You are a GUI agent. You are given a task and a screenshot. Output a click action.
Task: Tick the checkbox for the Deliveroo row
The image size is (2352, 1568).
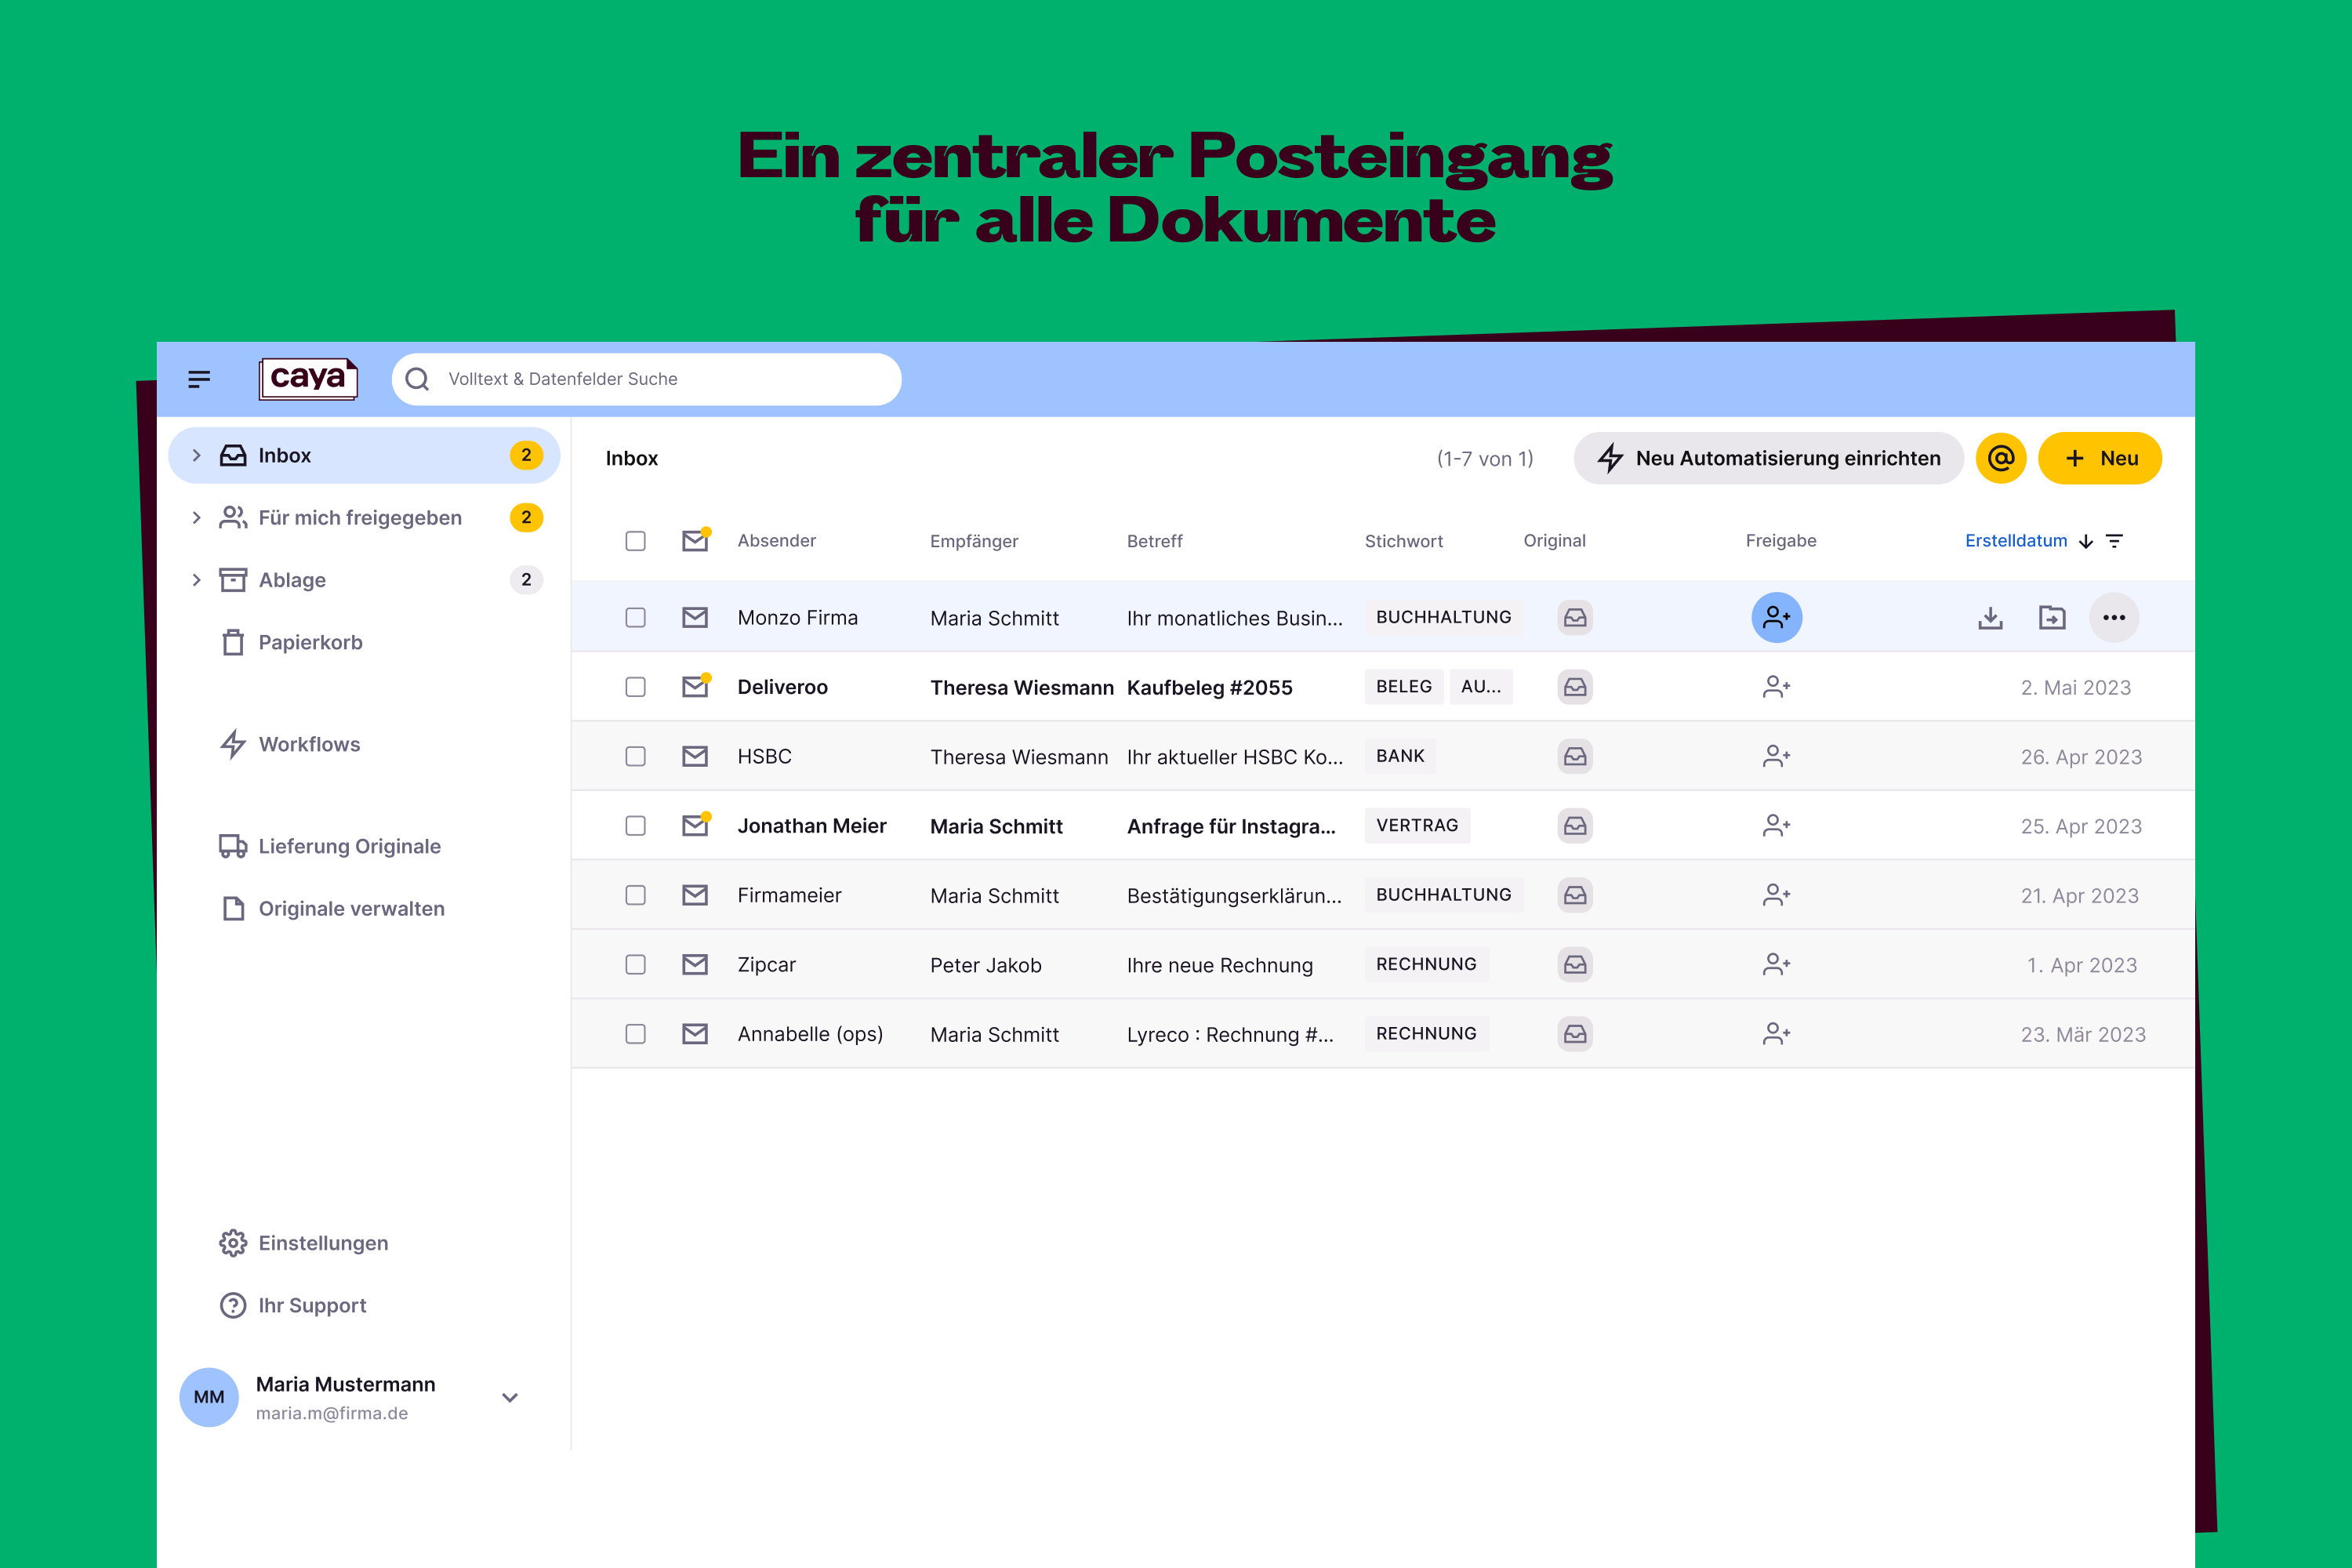(x=635, y=687)
